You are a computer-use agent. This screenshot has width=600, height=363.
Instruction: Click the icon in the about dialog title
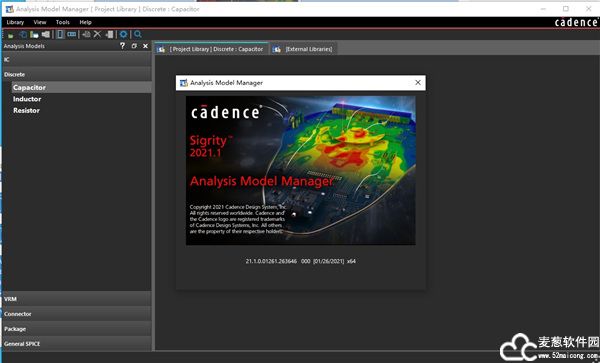point(184,83)
